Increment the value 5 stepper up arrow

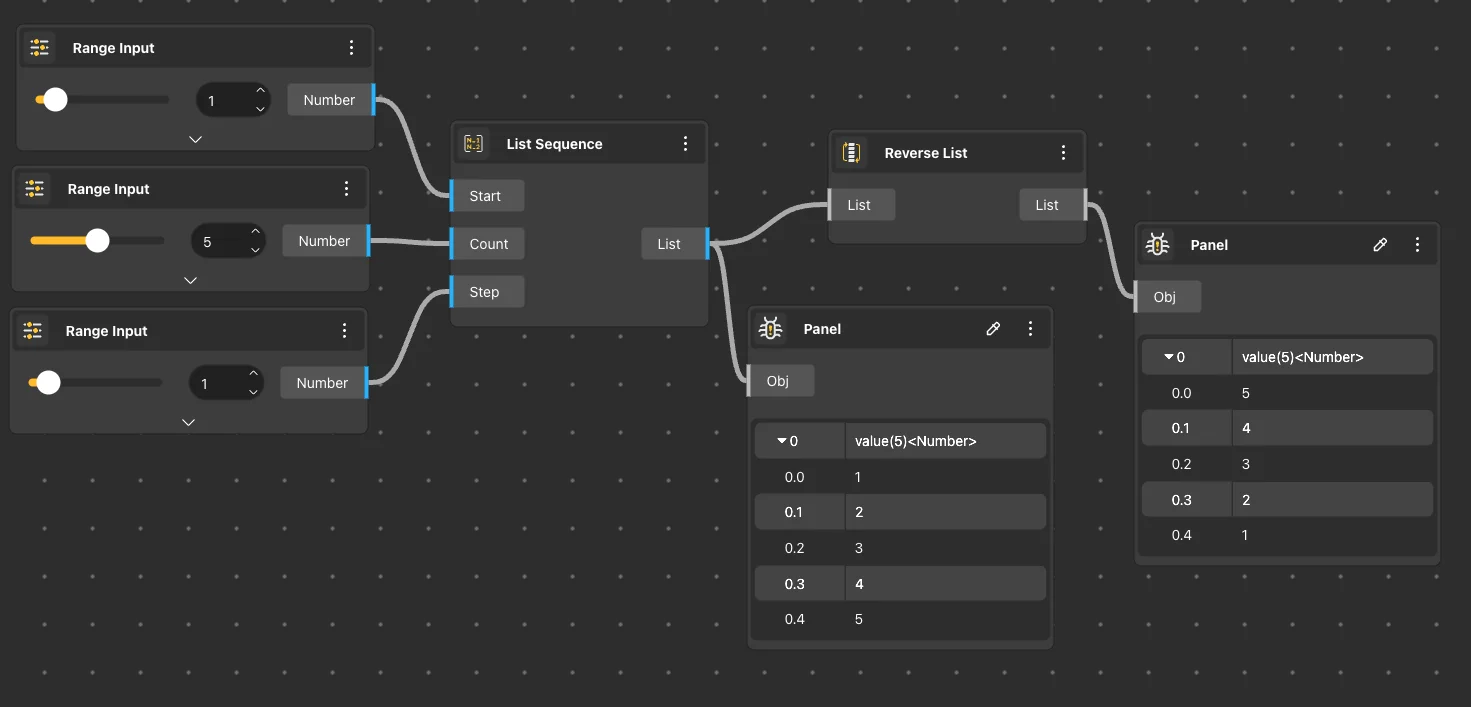[x=255, y=232]
